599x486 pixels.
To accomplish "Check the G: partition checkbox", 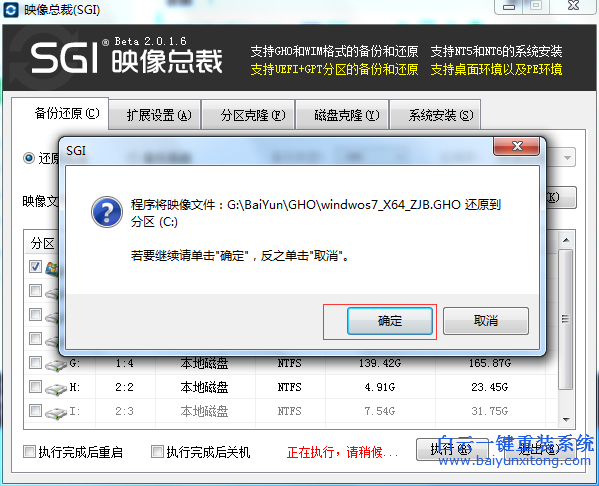I will pyautogui.click(x=35, y=363).
